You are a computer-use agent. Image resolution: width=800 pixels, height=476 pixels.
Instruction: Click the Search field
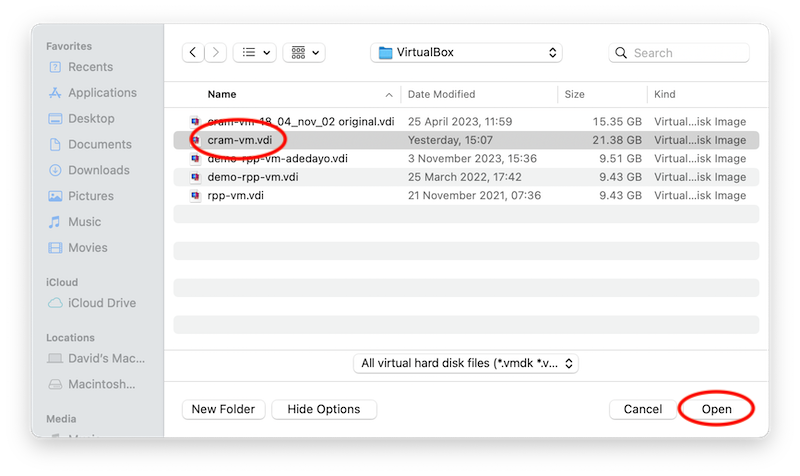[x=679, y=53]
